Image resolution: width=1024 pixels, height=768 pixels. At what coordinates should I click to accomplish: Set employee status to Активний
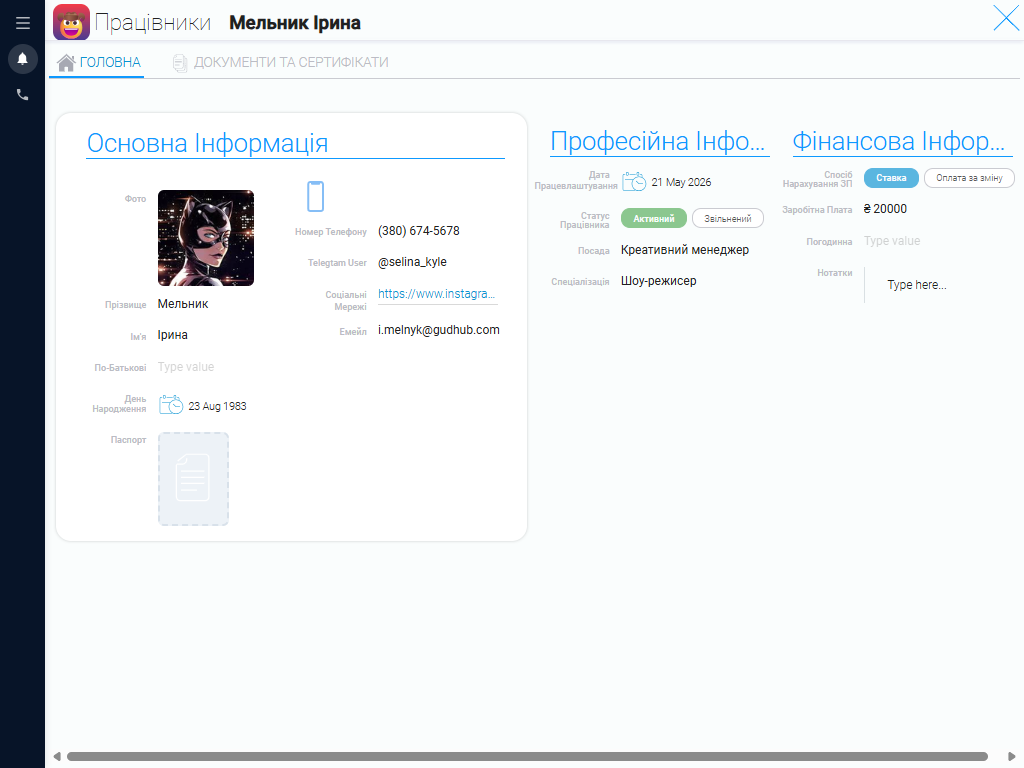pos(654,218)
